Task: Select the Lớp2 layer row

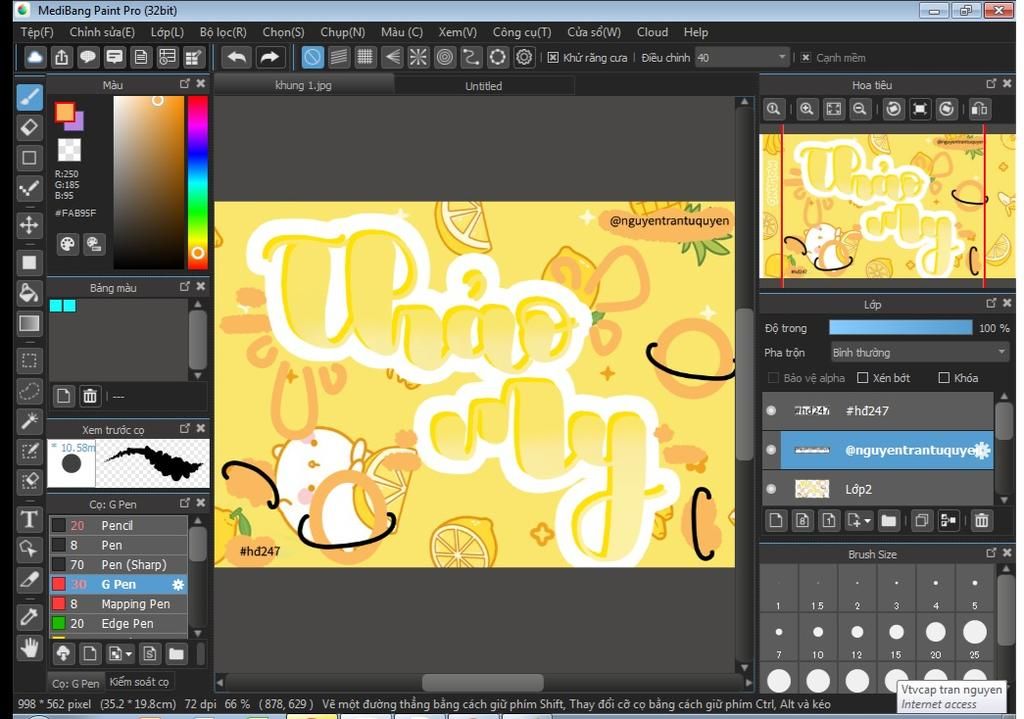Action: [878, 489]
